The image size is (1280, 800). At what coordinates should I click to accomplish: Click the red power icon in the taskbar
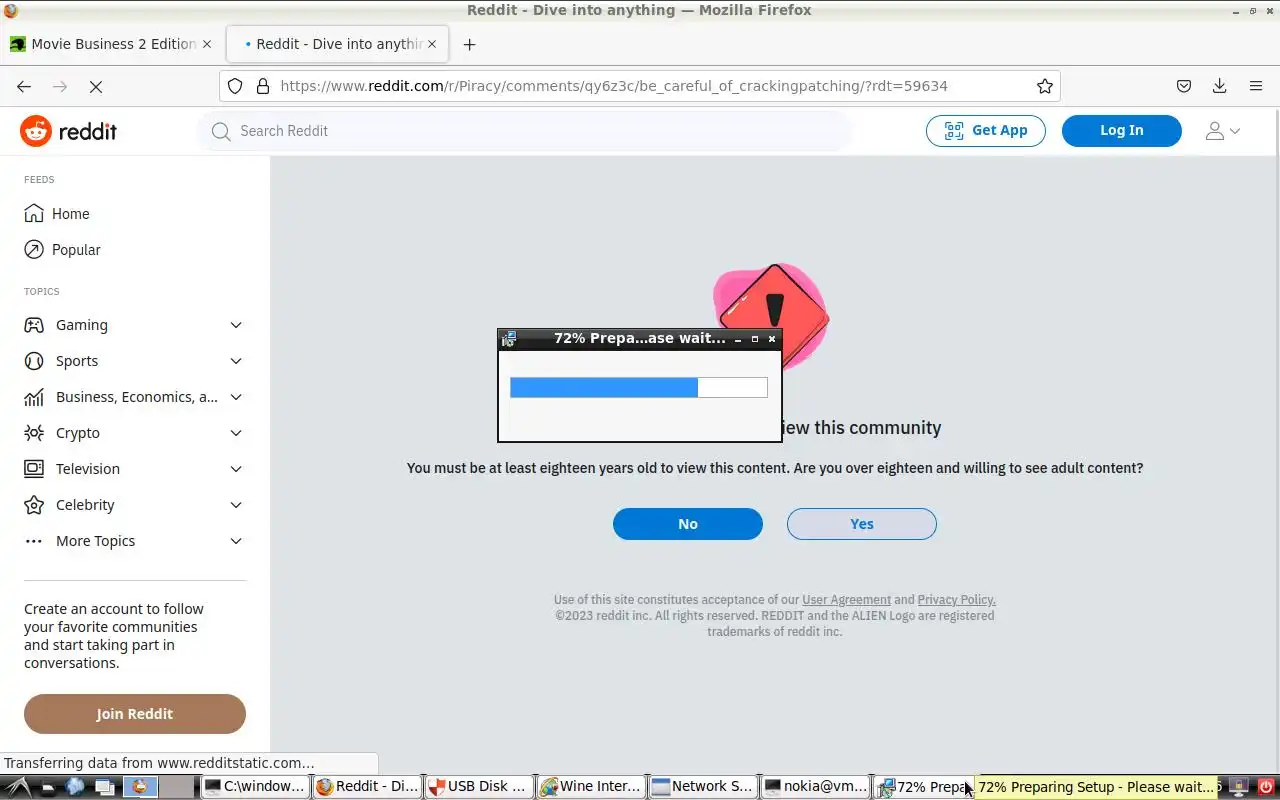(1265, 787)
